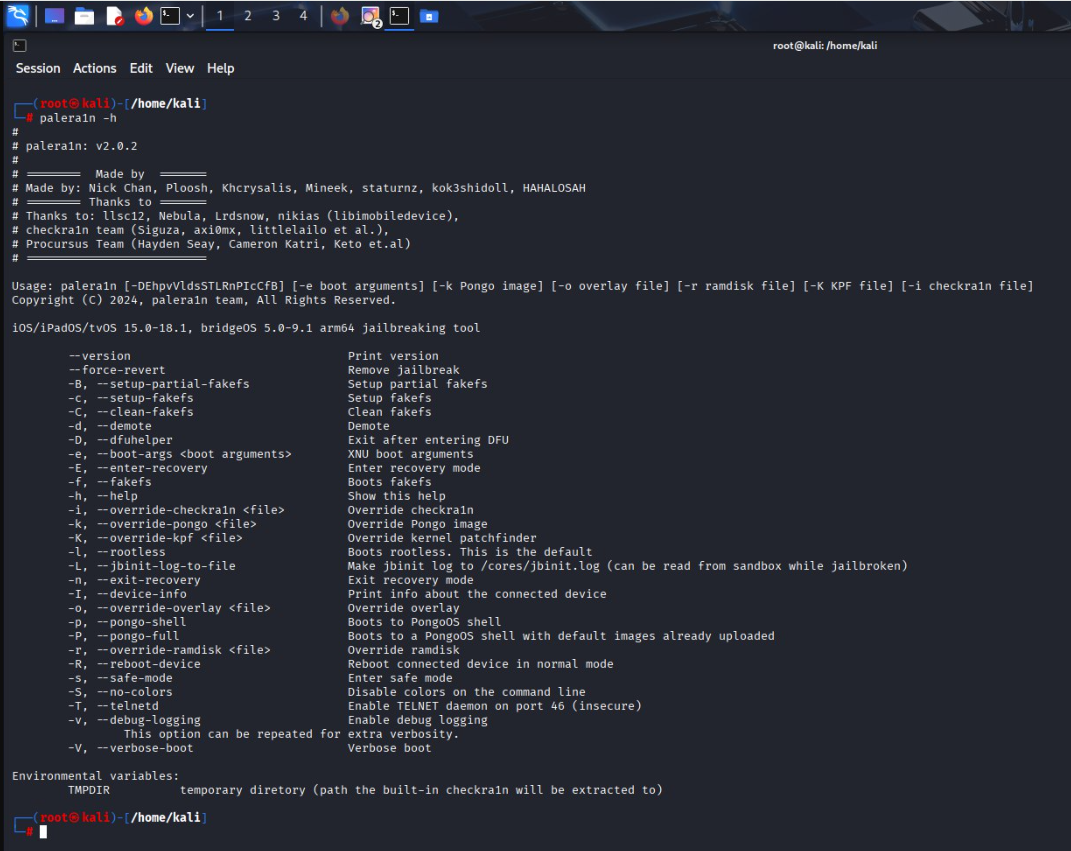The width and height of the screenshot is (1071, 851).
Task: Focus the active terminal taskbar item
Action: 400,16
